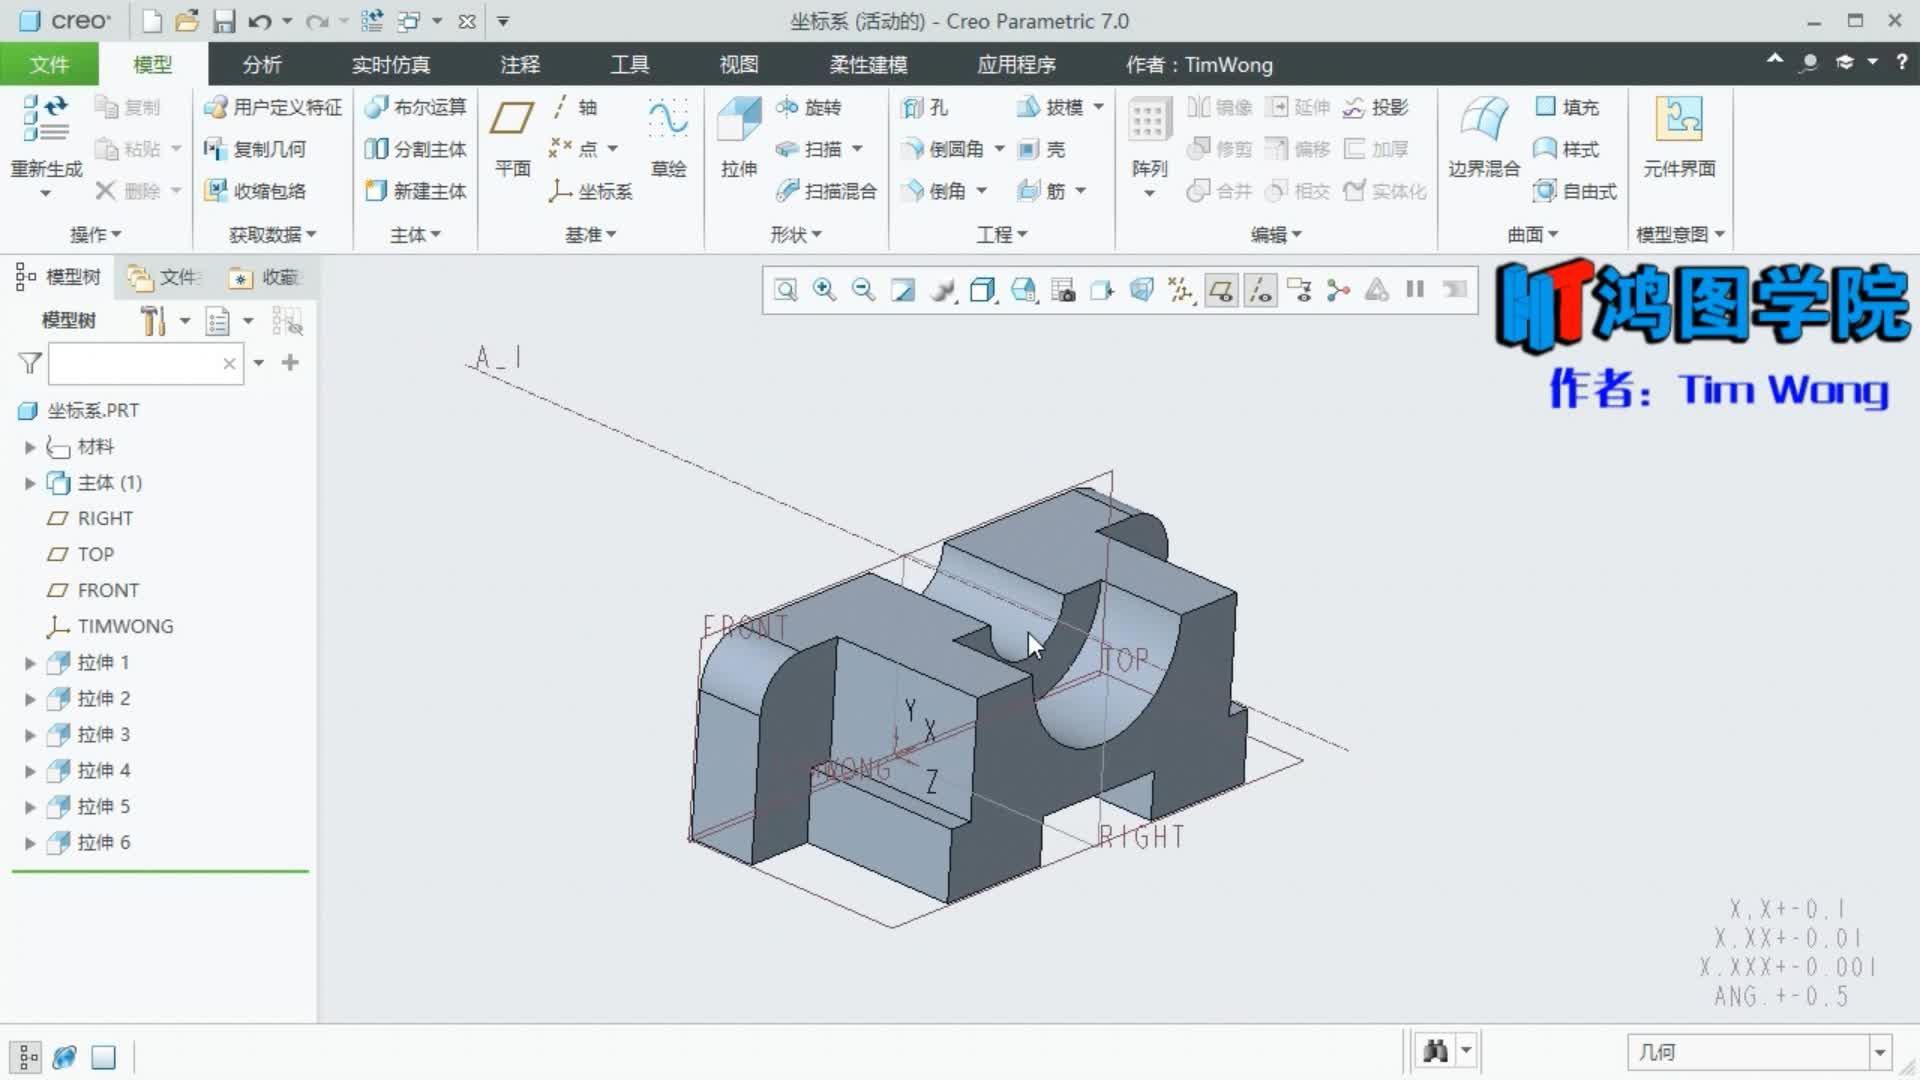This screenshot has width=1920, height=1080.
Task: Switch to the 分析 ribbon tab
Action: coord(262,65)
